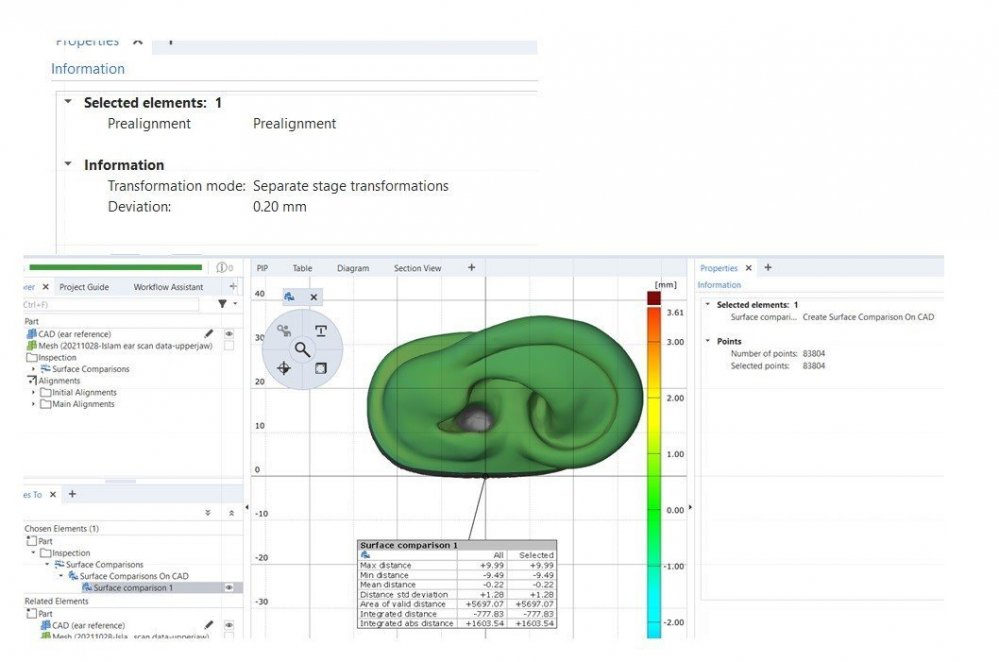Select the Surface comparison 1 tree item
This screenshot has width=999, height=662.
coord(133,588)
